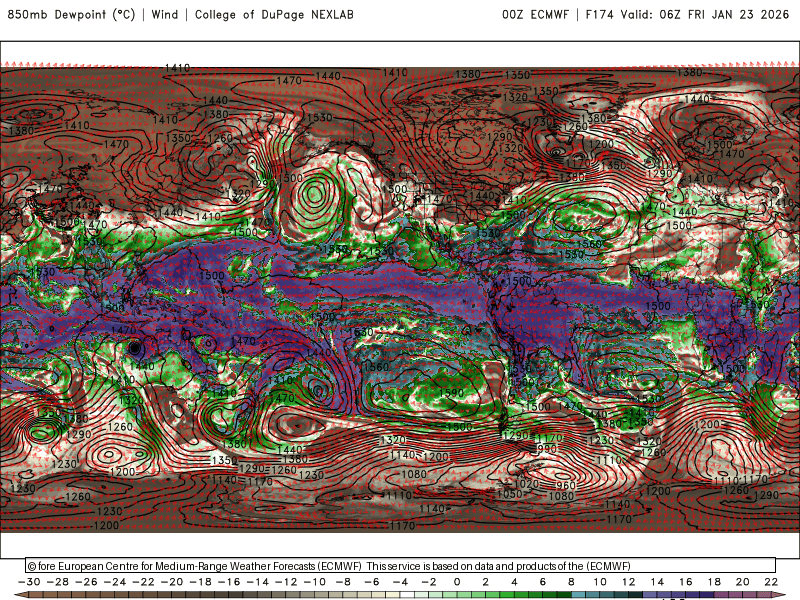Image resolution: width=800 pixels, height=600 pixels.
Task: Click the -4 value on color scale
Action: tap(400, 582)
